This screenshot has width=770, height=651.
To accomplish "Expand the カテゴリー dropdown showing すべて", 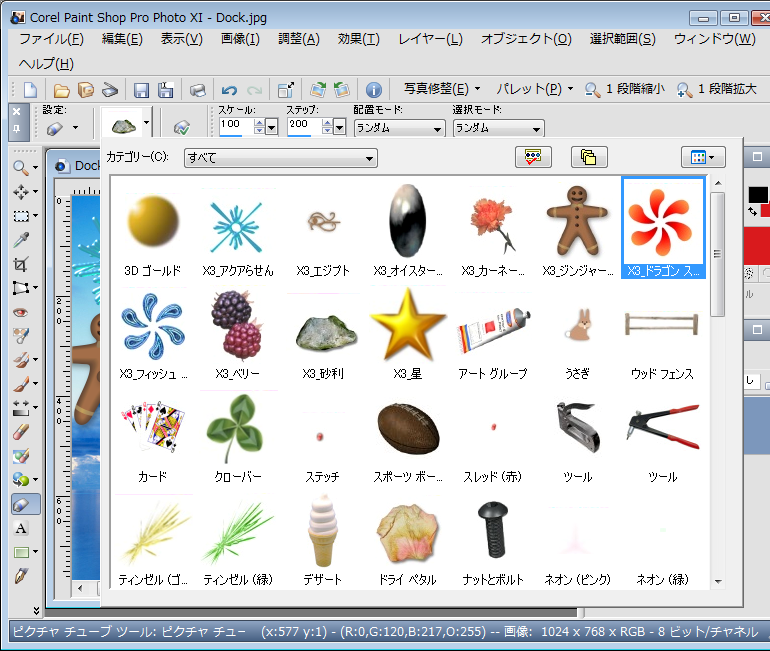I will (x=280, y=158).
